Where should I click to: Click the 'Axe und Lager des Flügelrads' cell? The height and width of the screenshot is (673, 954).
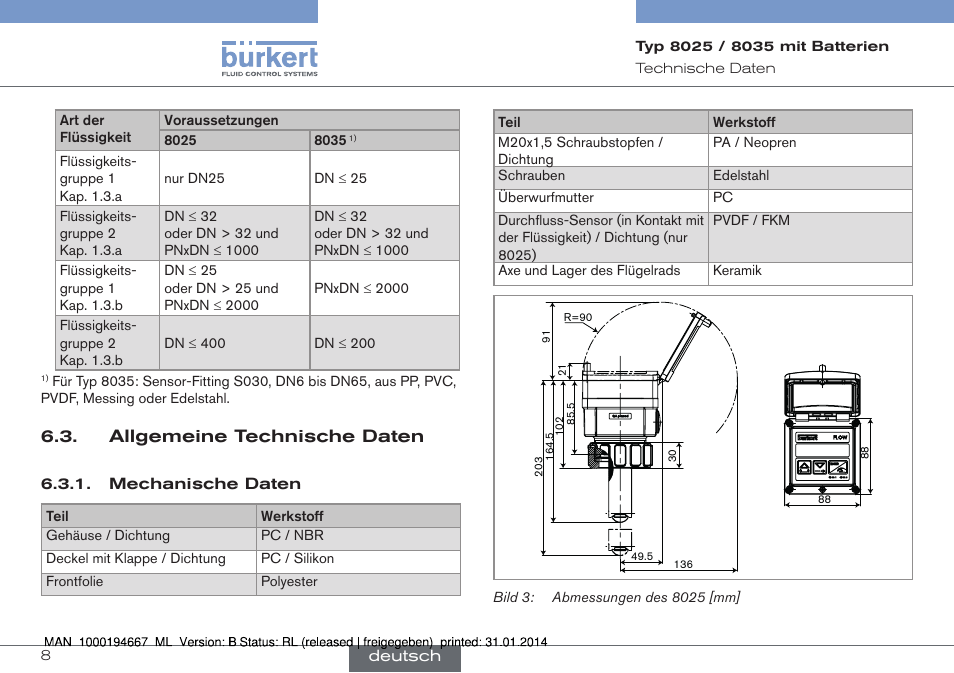point(601,273)
